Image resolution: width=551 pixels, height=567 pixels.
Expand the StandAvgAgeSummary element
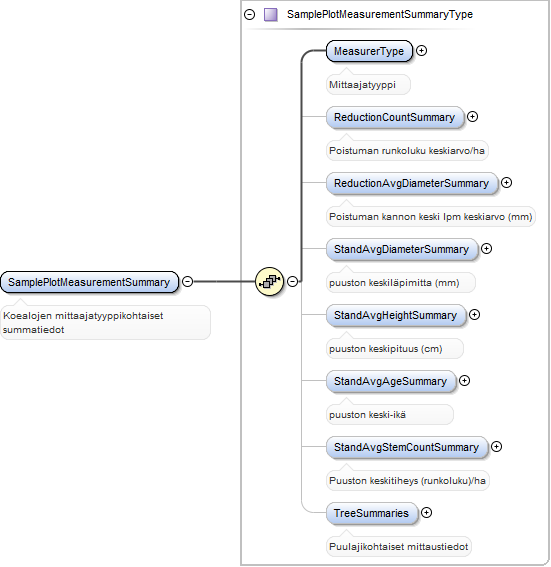464,380
